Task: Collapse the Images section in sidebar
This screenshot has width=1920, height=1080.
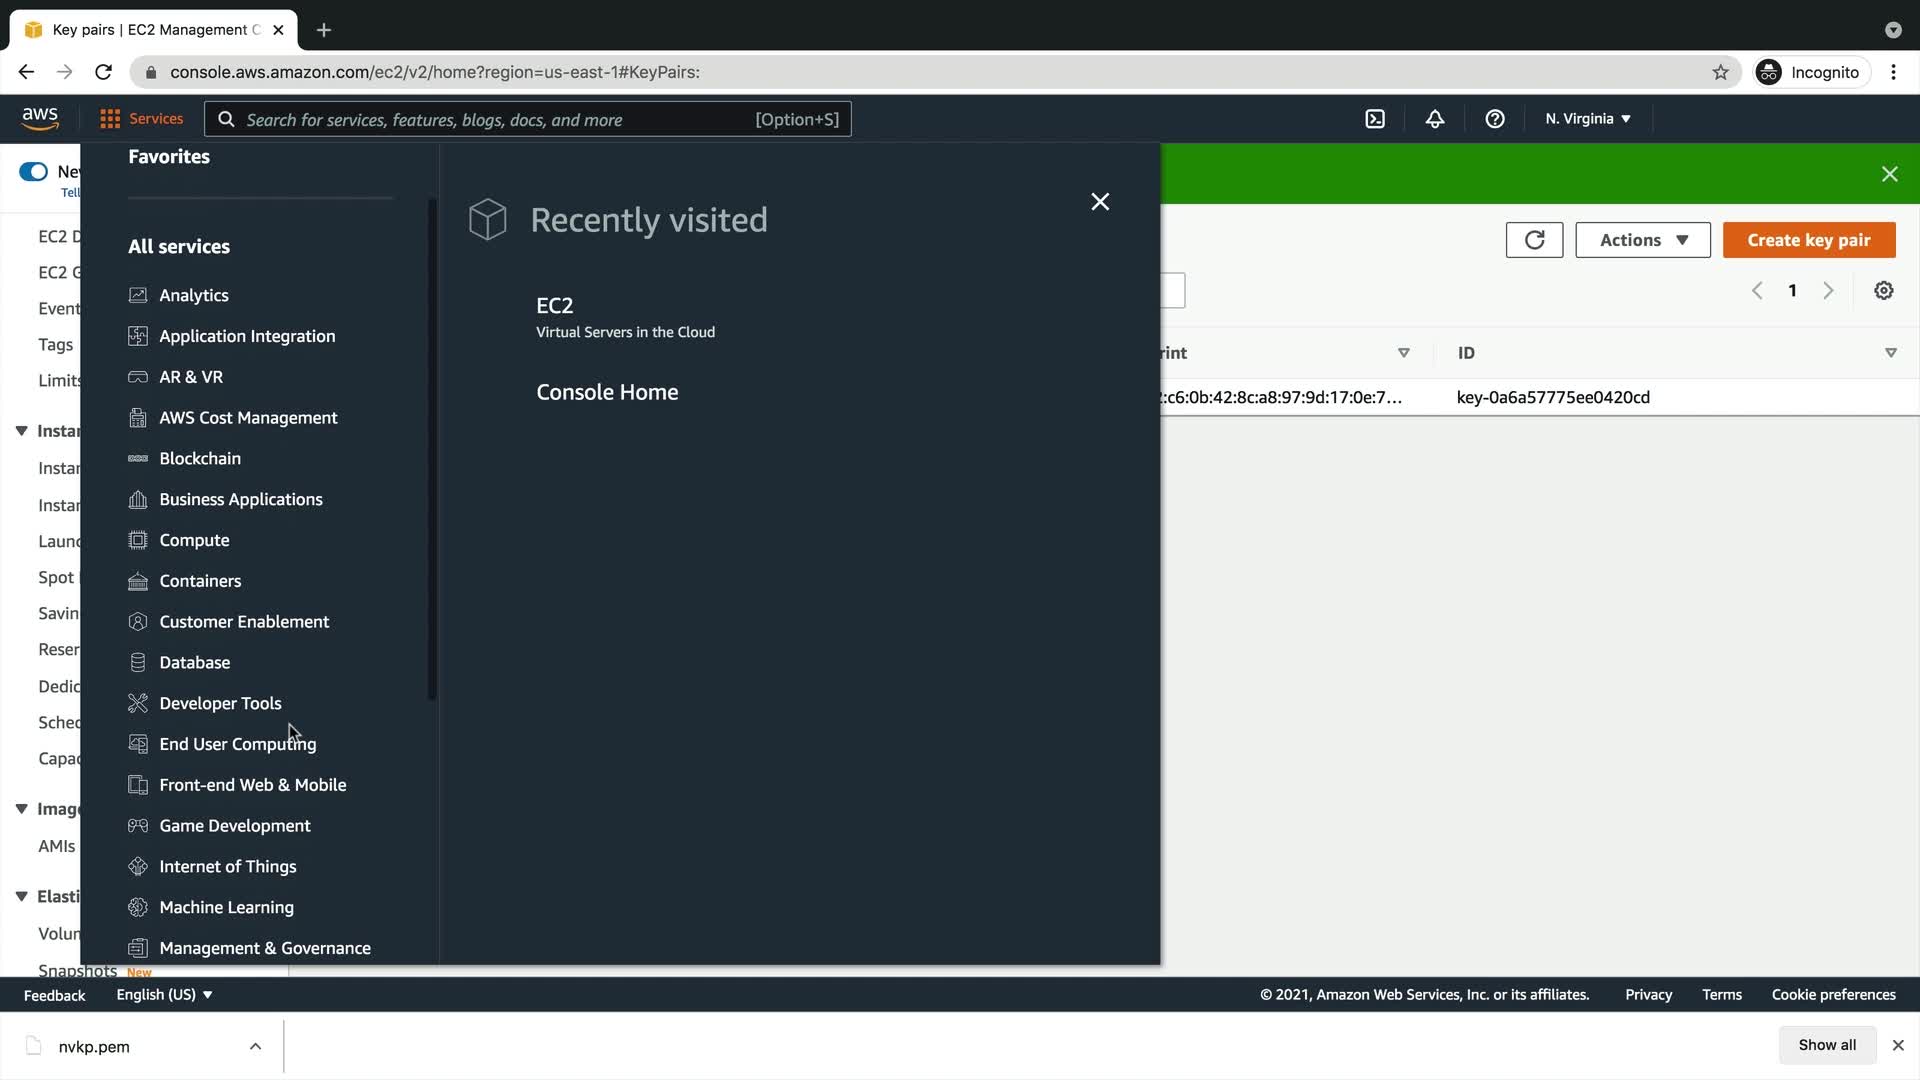Action: pyautogui.click(x=21, y=808)
